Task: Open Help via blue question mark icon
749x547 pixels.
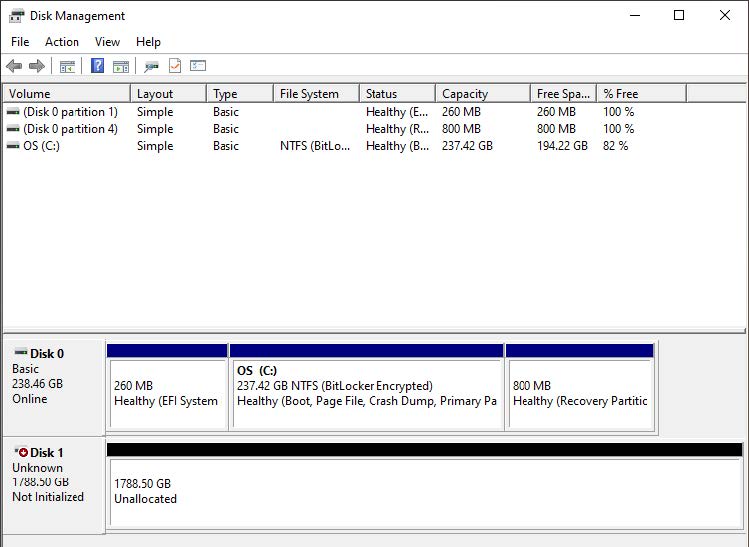Action: pos(97,66)
